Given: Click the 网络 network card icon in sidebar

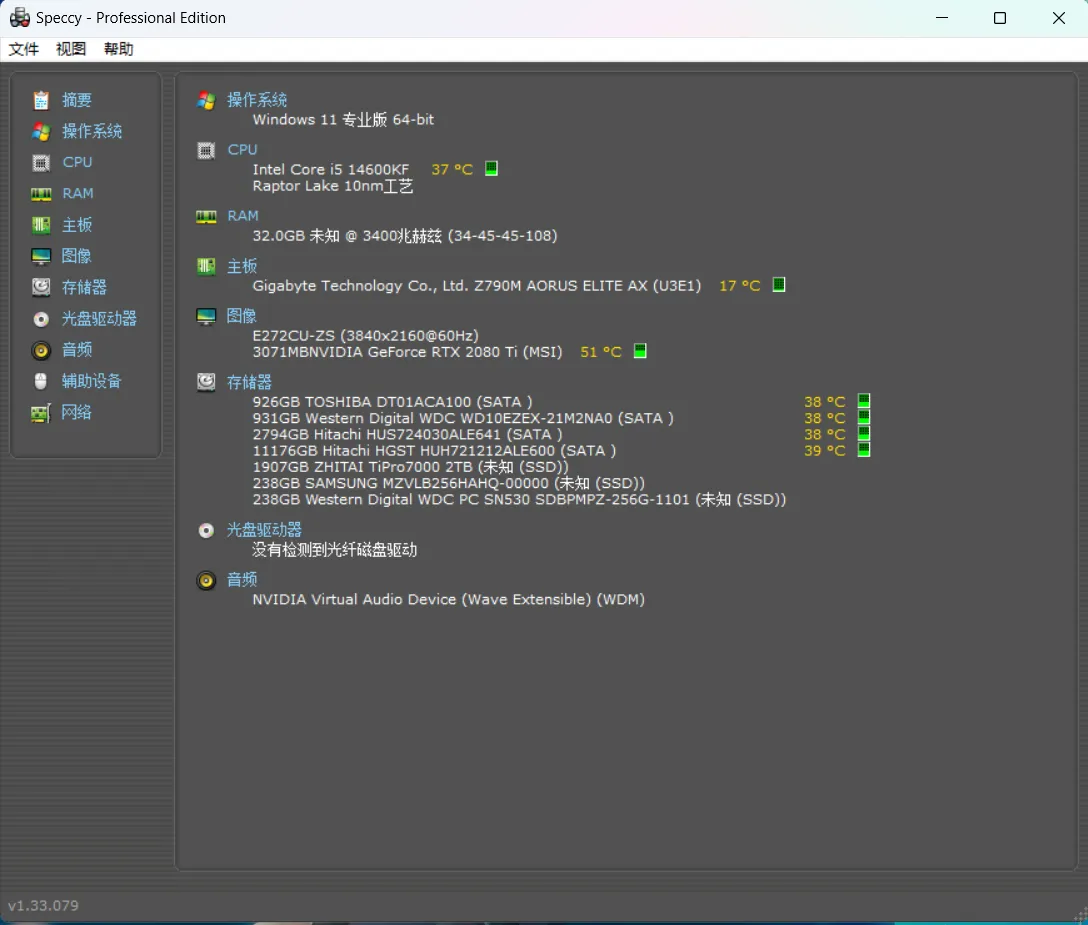Looking at the screenshot, I should point(41,413).
